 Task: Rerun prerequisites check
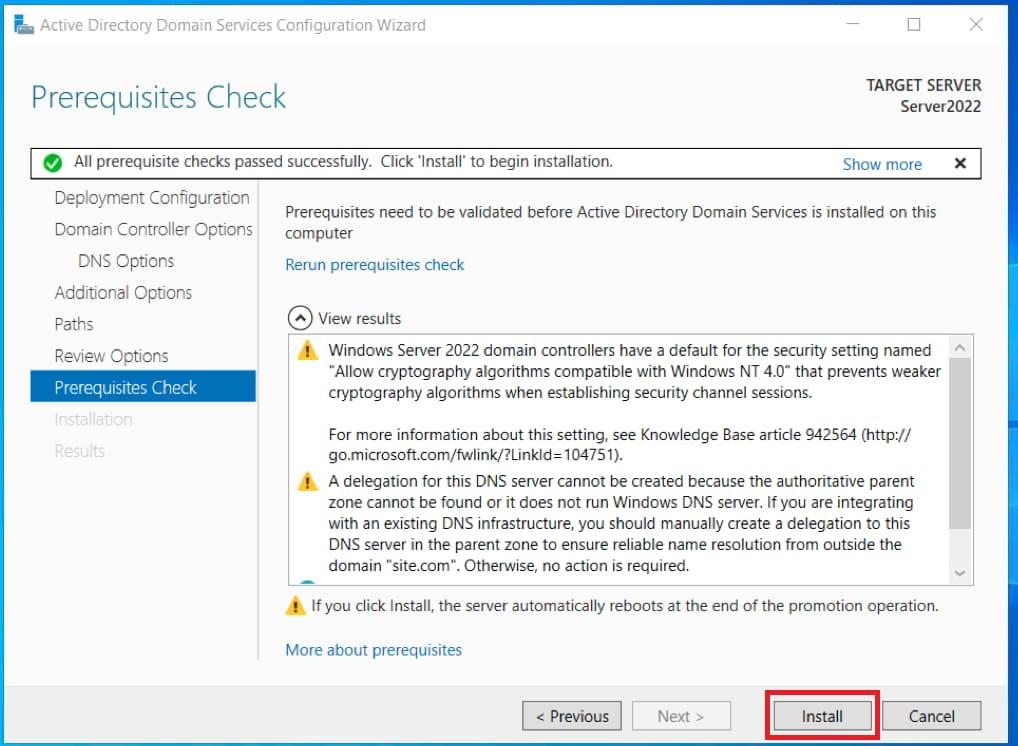point(375,265)
